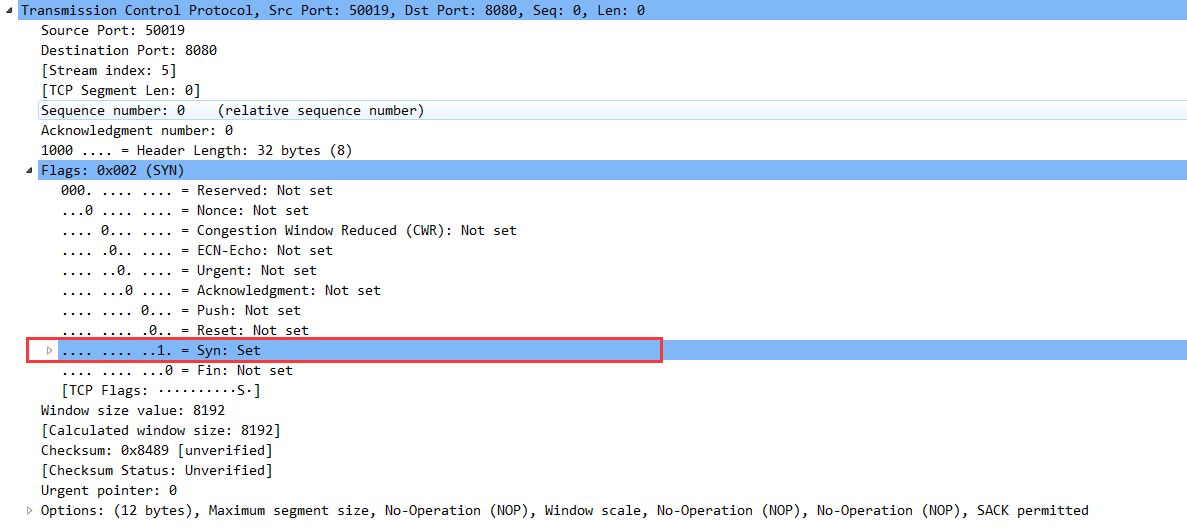Select the Calculated window size: 8192 row
Image resolution: width=1187 pixels, height=531 pixels.
coord(160,430)
